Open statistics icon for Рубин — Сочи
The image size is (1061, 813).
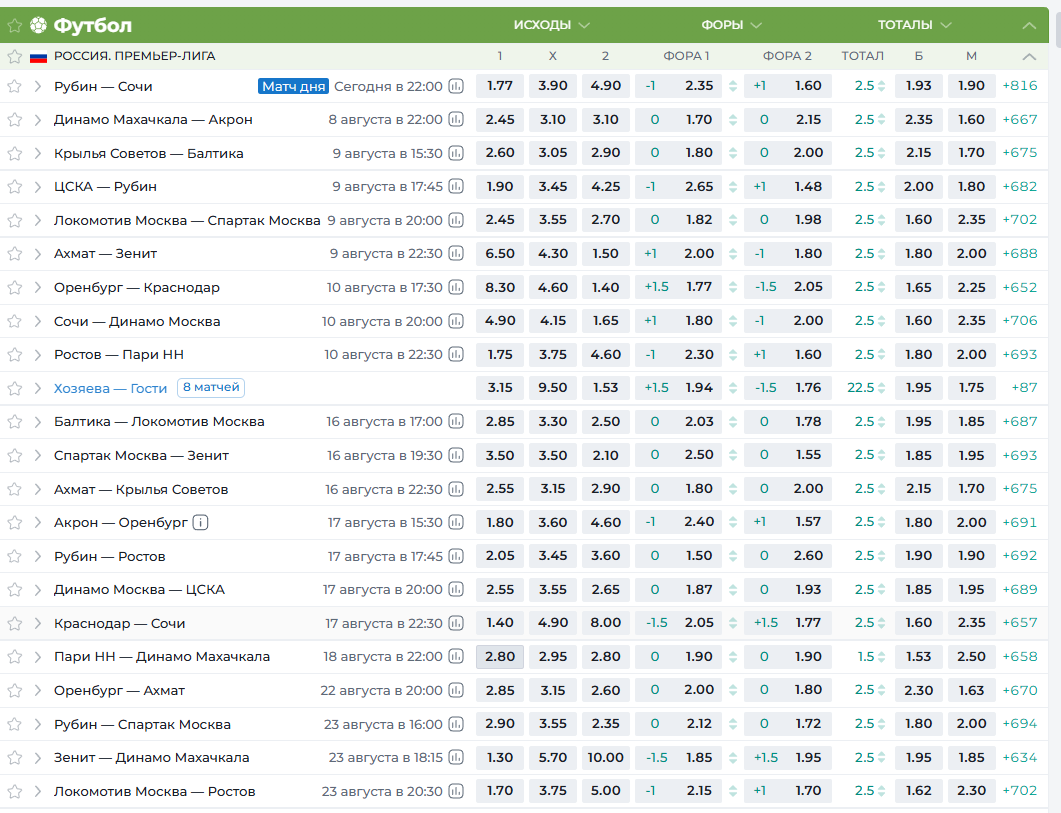coord(456,87)
